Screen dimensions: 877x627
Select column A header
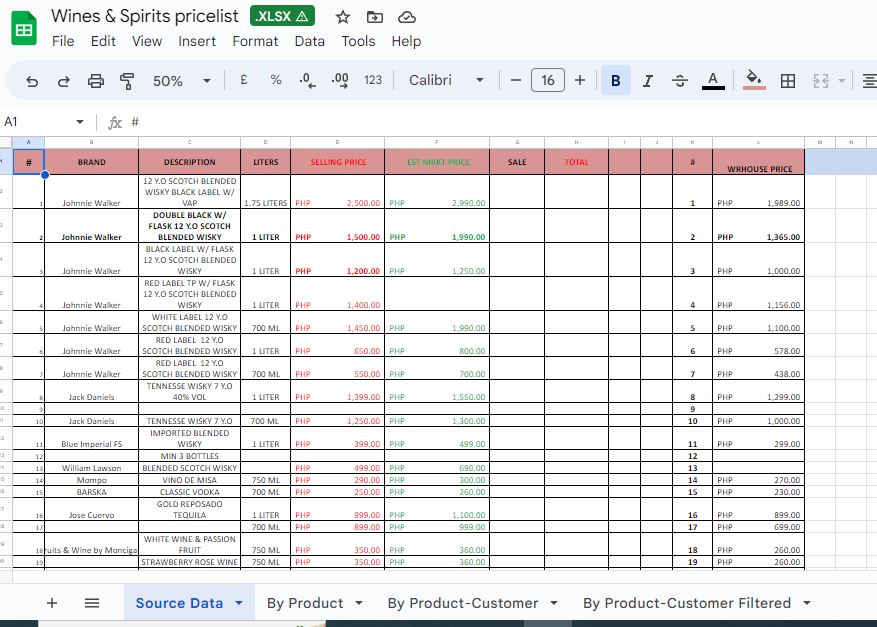point(29,142)
